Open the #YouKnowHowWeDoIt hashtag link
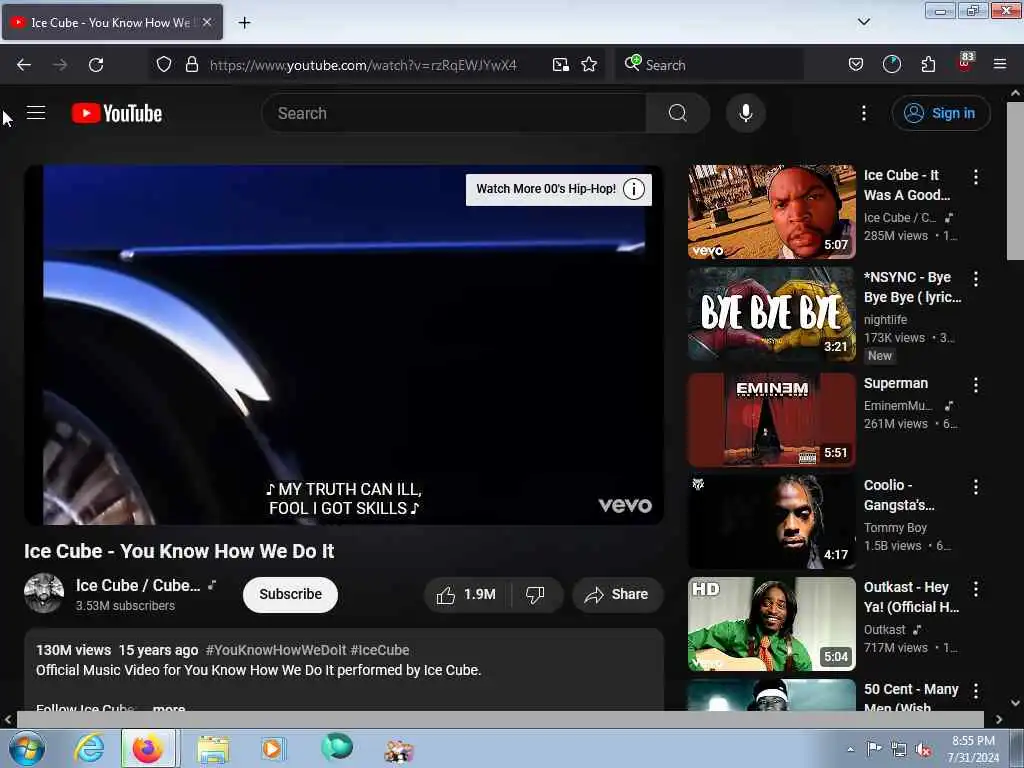The height and width of the screenshot is (768, 1024). pyautogui.click(x=276, y=650)
